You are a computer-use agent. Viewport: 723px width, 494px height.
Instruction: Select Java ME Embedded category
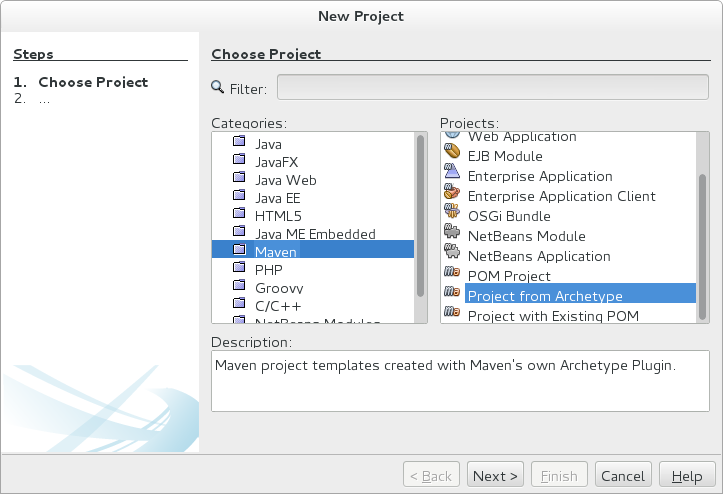click(x=315, y=234)
